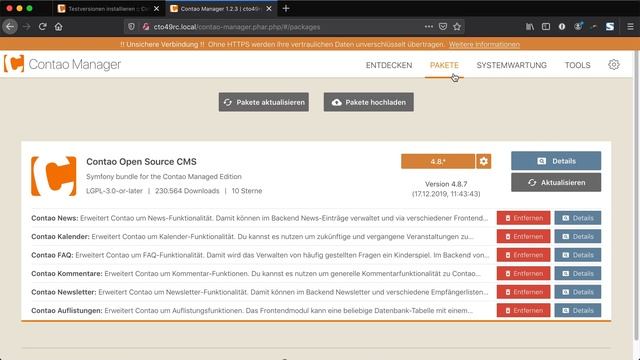Click the 230.564 Downloads text

click(x=187, y=191)
